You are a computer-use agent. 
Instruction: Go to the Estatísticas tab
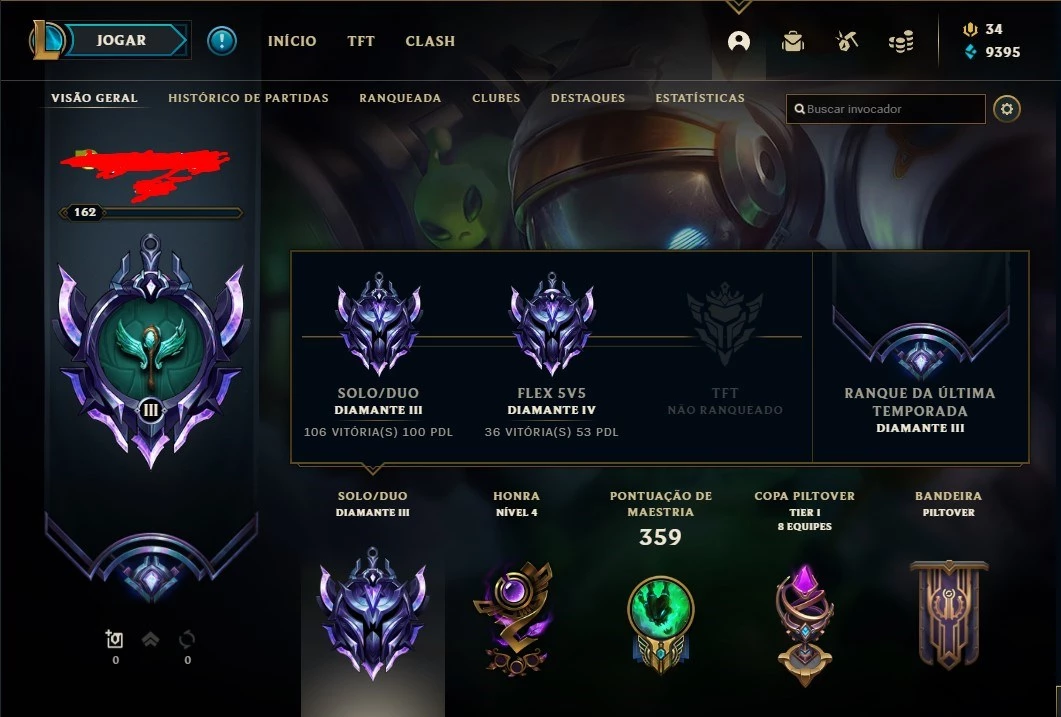tap(700, 98)
